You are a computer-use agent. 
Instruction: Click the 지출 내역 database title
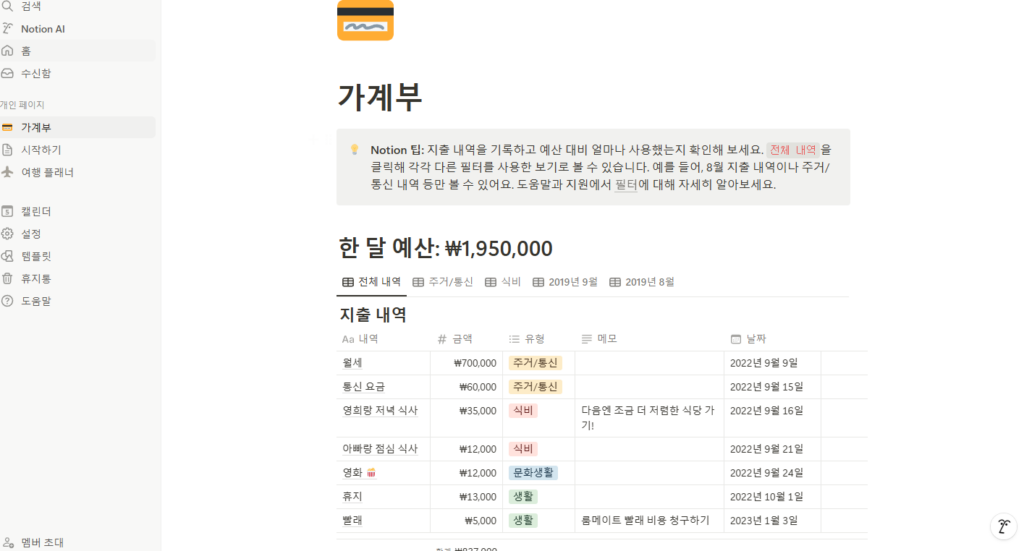pyautogui.click(x=373, y=315)
